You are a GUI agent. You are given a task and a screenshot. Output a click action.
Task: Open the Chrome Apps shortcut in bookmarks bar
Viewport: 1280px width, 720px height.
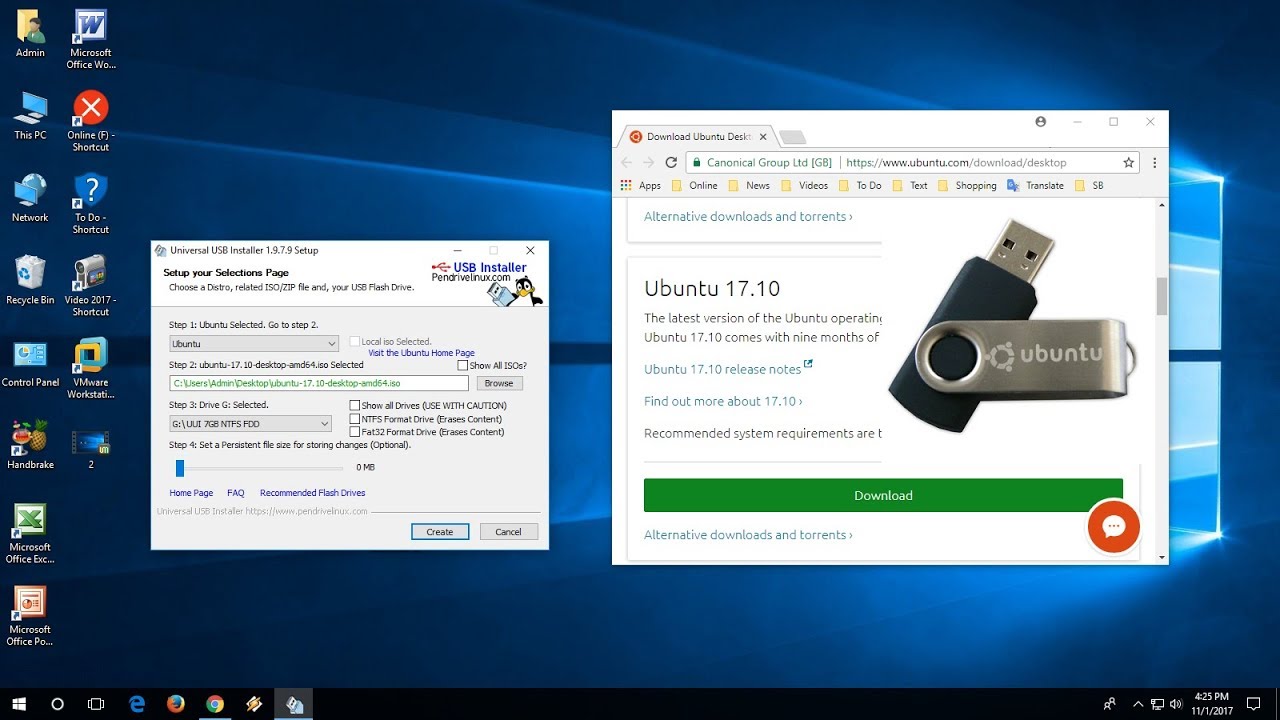point(641,185)
